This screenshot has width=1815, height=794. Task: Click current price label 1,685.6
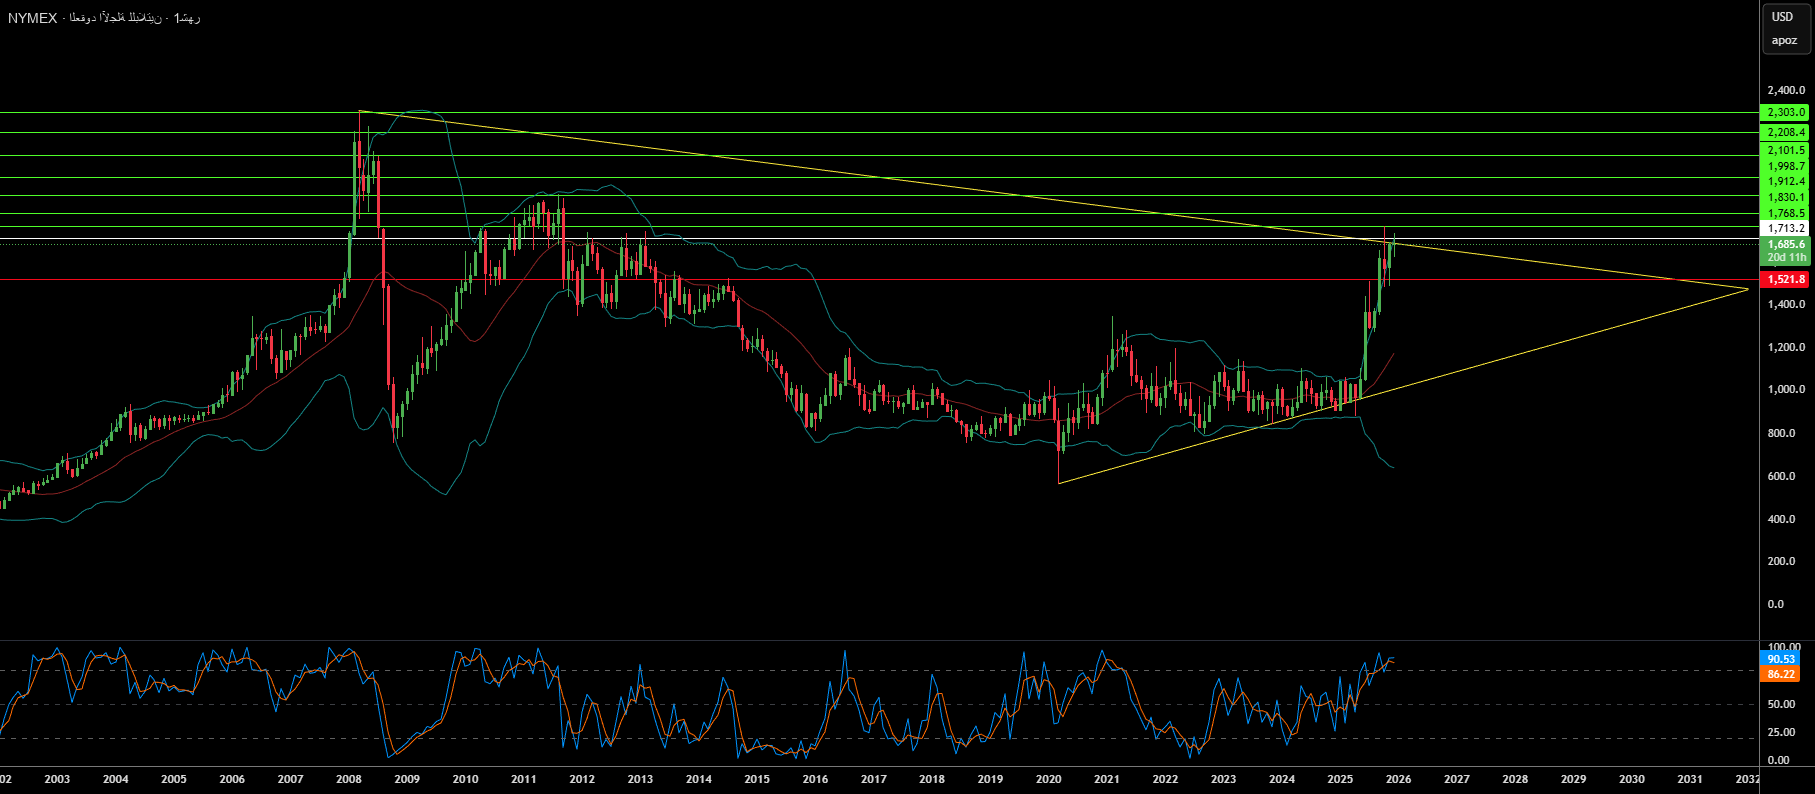(1786, 245)
